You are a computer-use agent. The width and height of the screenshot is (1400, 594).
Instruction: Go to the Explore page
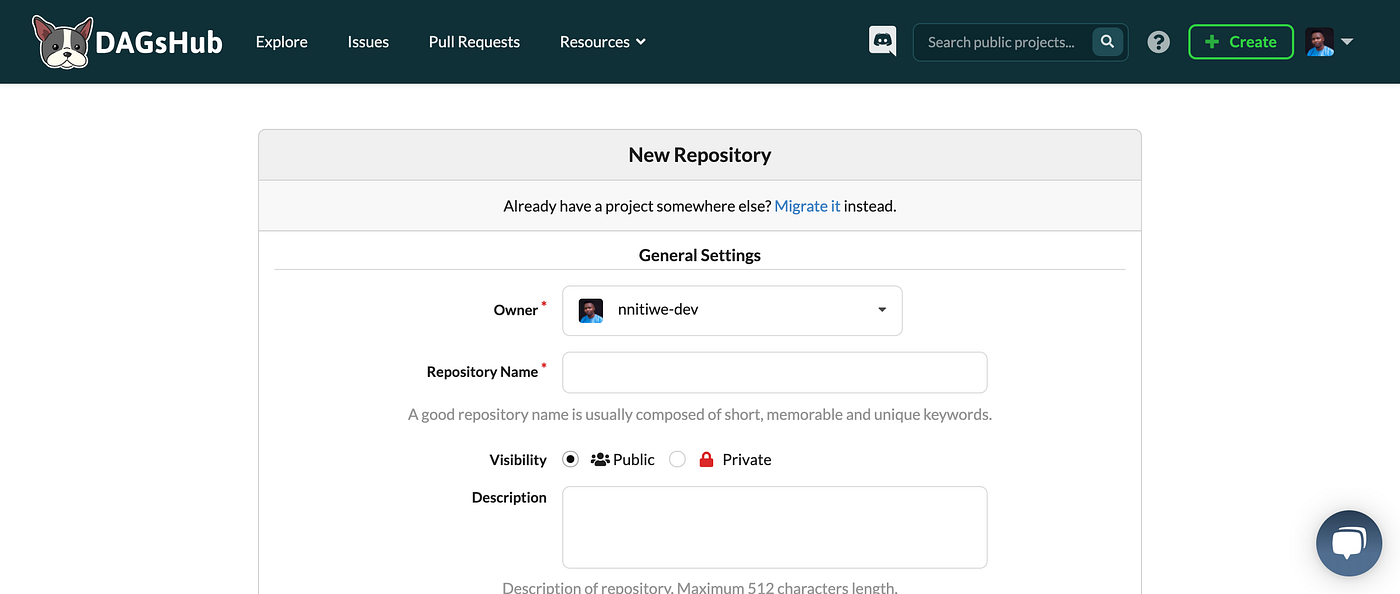[x=281, y=42]
